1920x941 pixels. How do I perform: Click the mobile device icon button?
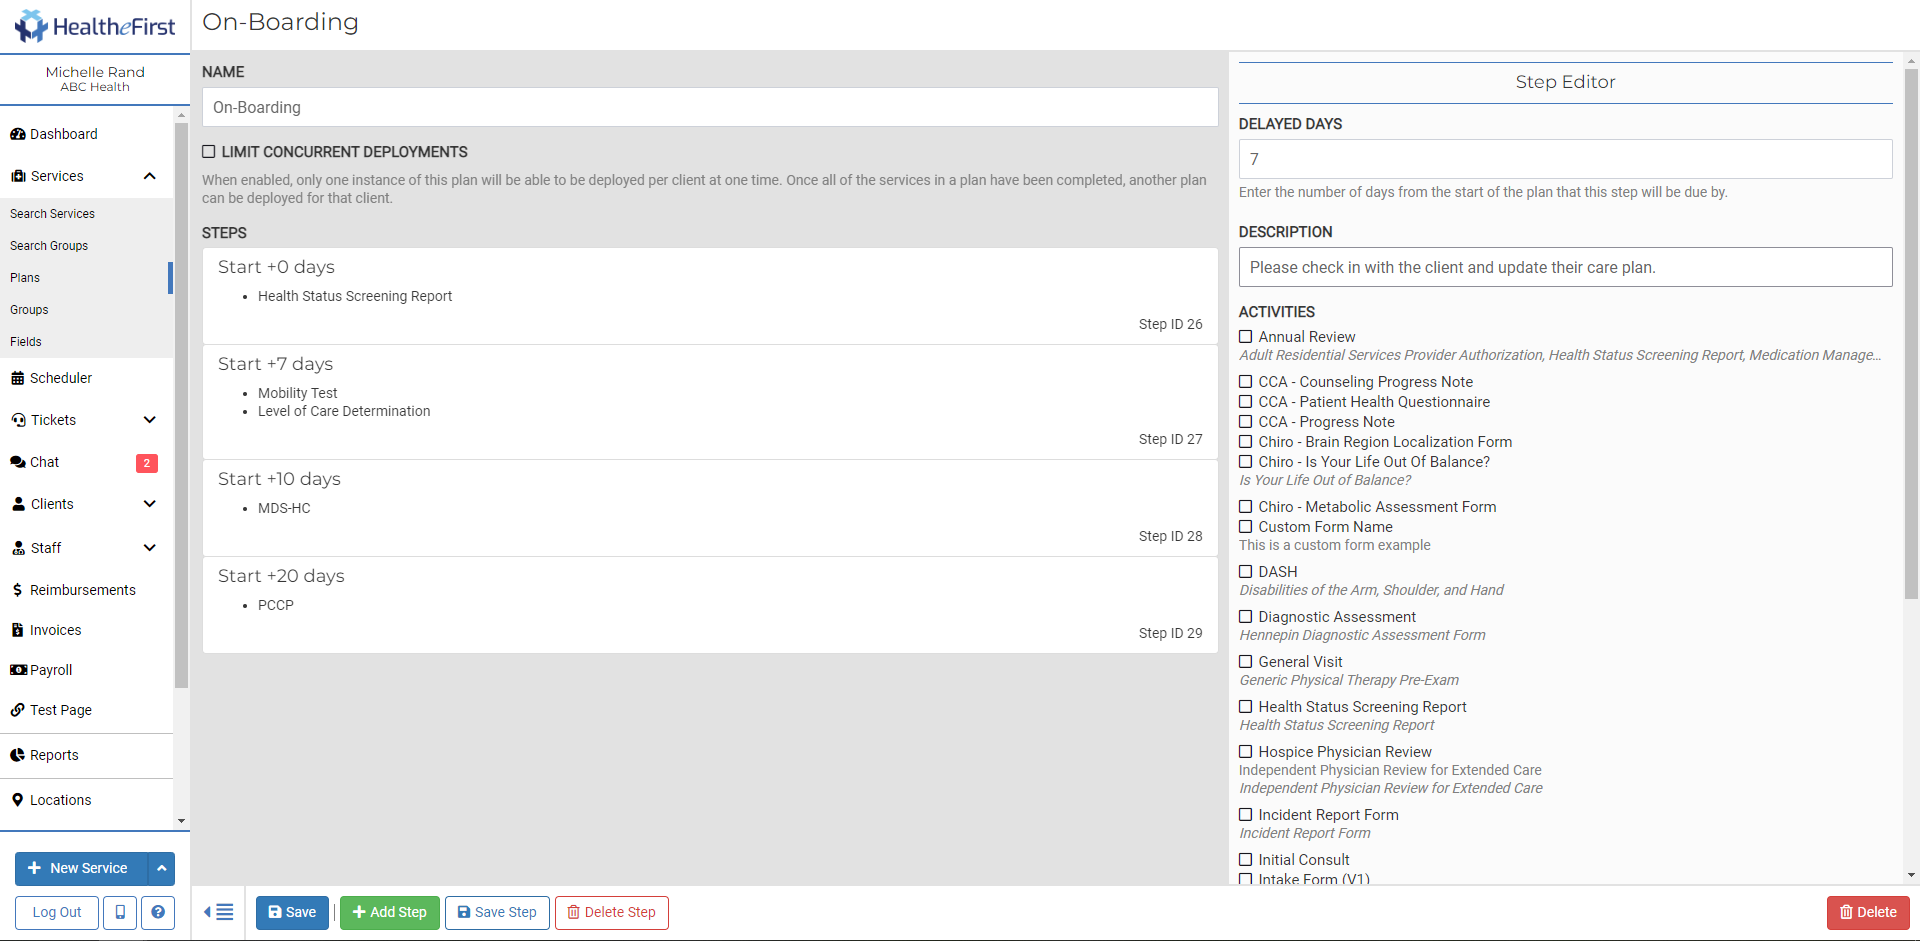(120, 912)
